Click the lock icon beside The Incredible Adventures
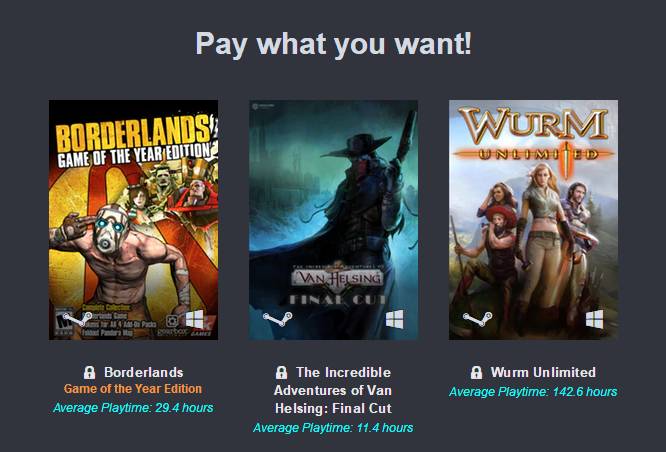666x452 pixels. [281, 373]
